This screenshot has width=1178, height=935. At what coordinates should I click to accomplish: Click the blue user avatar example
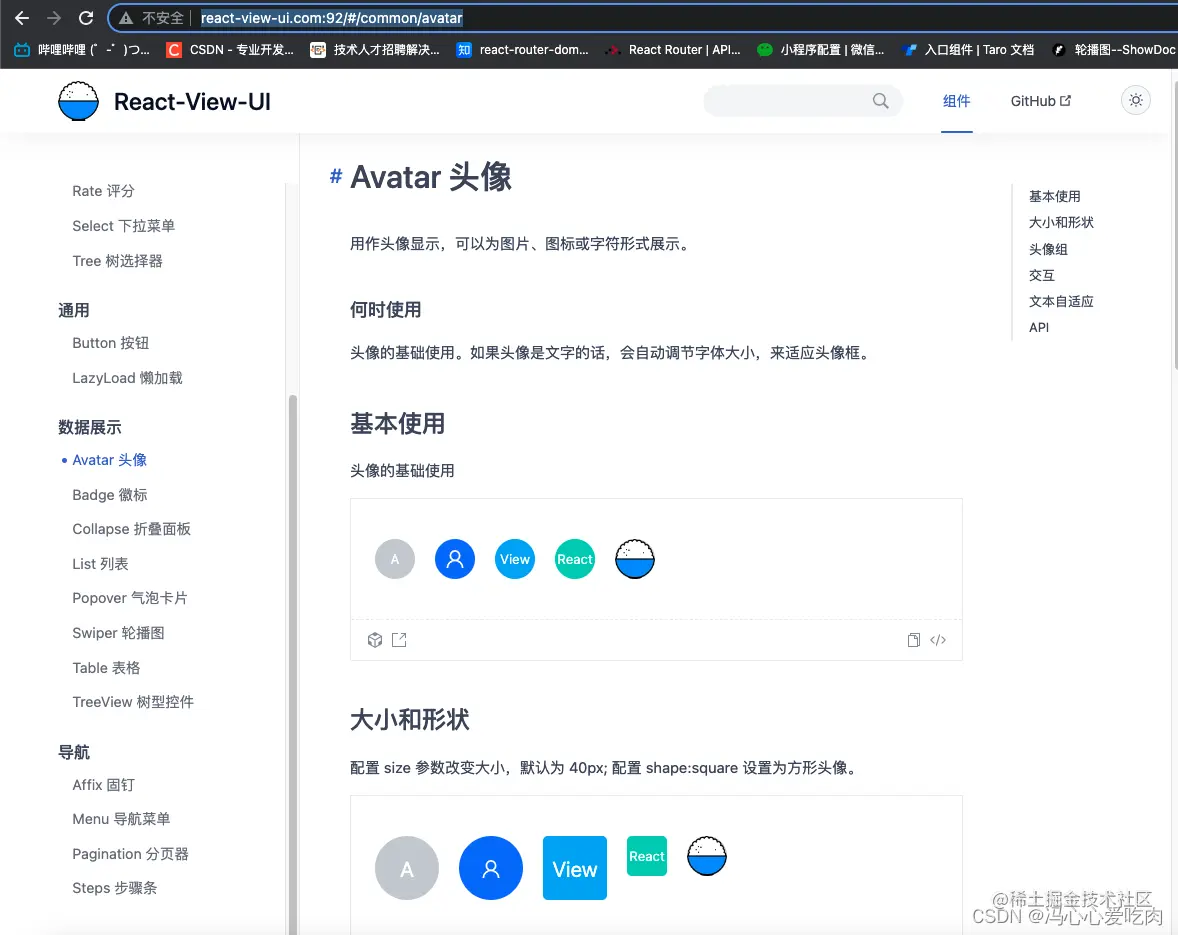(x=455, y=559)
